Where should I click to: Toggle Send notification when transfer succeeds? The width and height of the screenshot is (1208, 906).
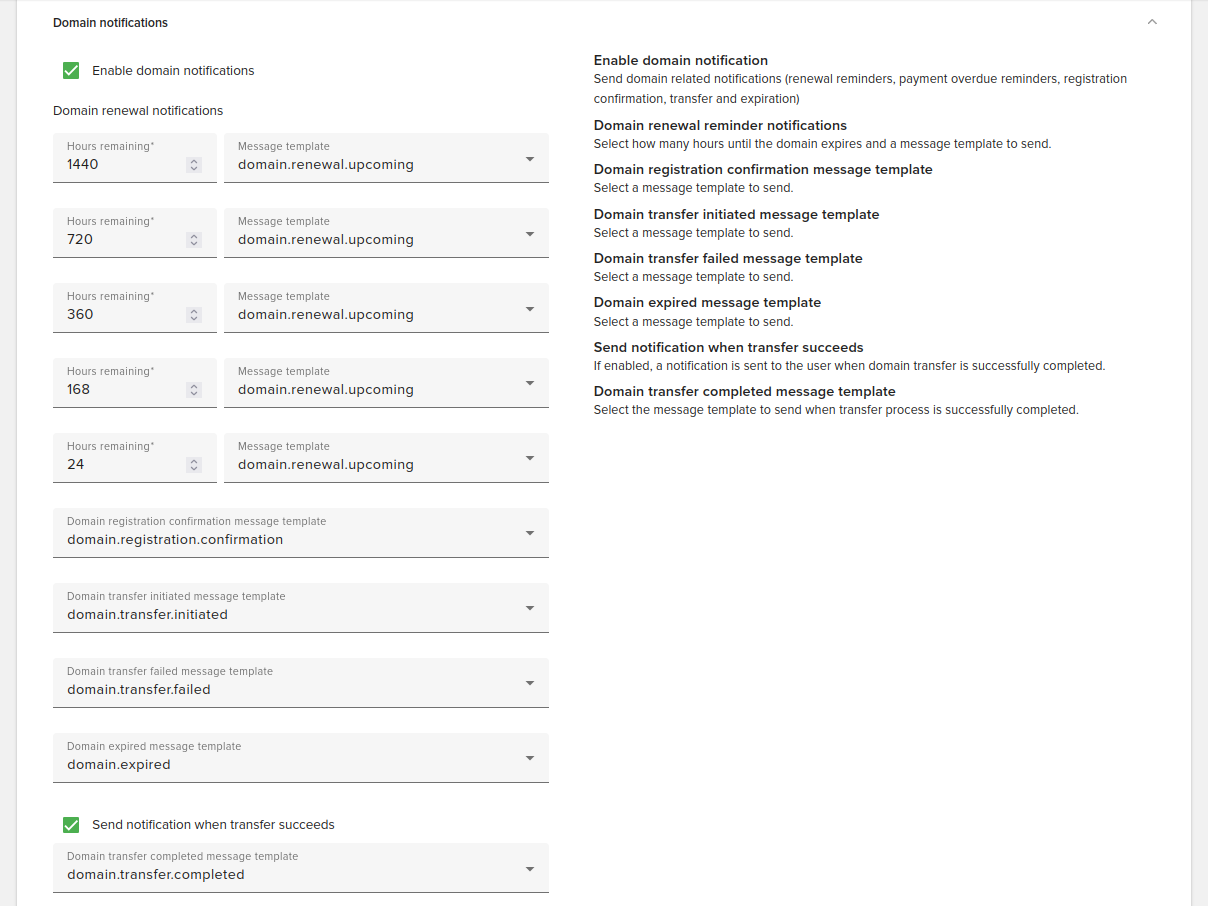[x=71, y=825]
